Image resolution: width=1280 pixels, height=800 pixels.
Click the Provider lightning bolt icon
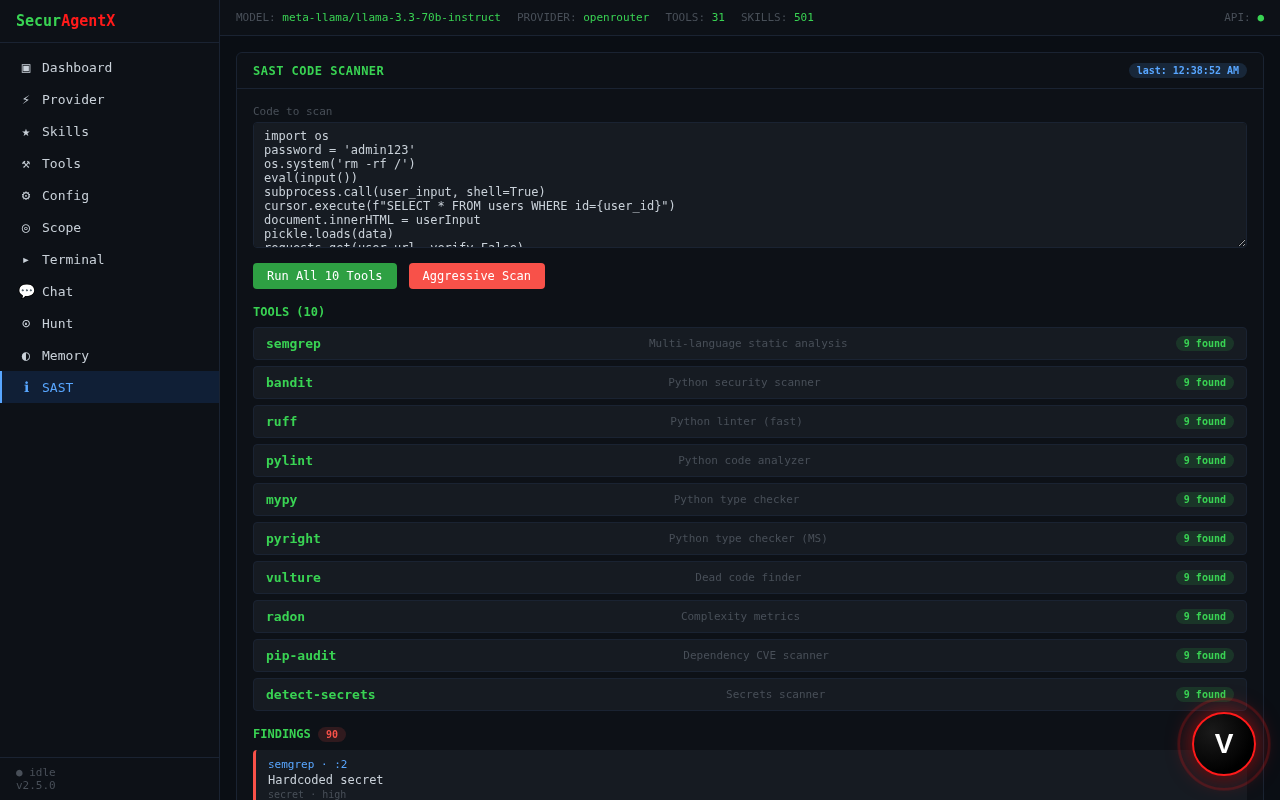point(26,99)
